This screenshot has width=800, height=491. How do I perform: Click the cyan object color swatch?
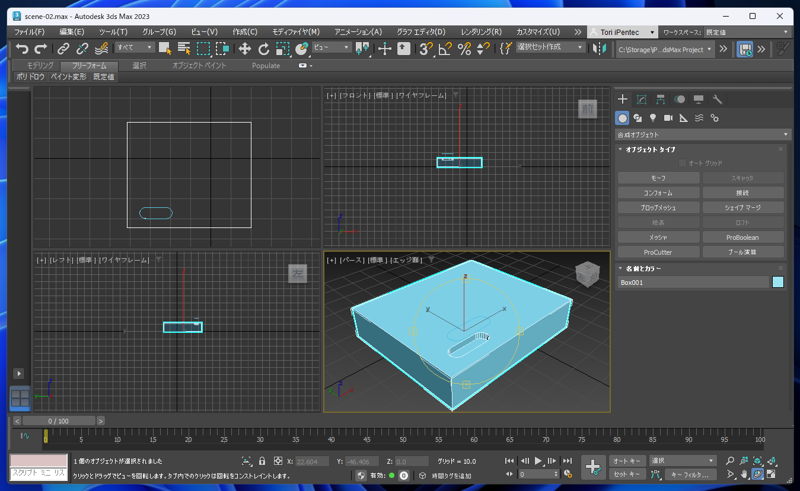(778, 283)
